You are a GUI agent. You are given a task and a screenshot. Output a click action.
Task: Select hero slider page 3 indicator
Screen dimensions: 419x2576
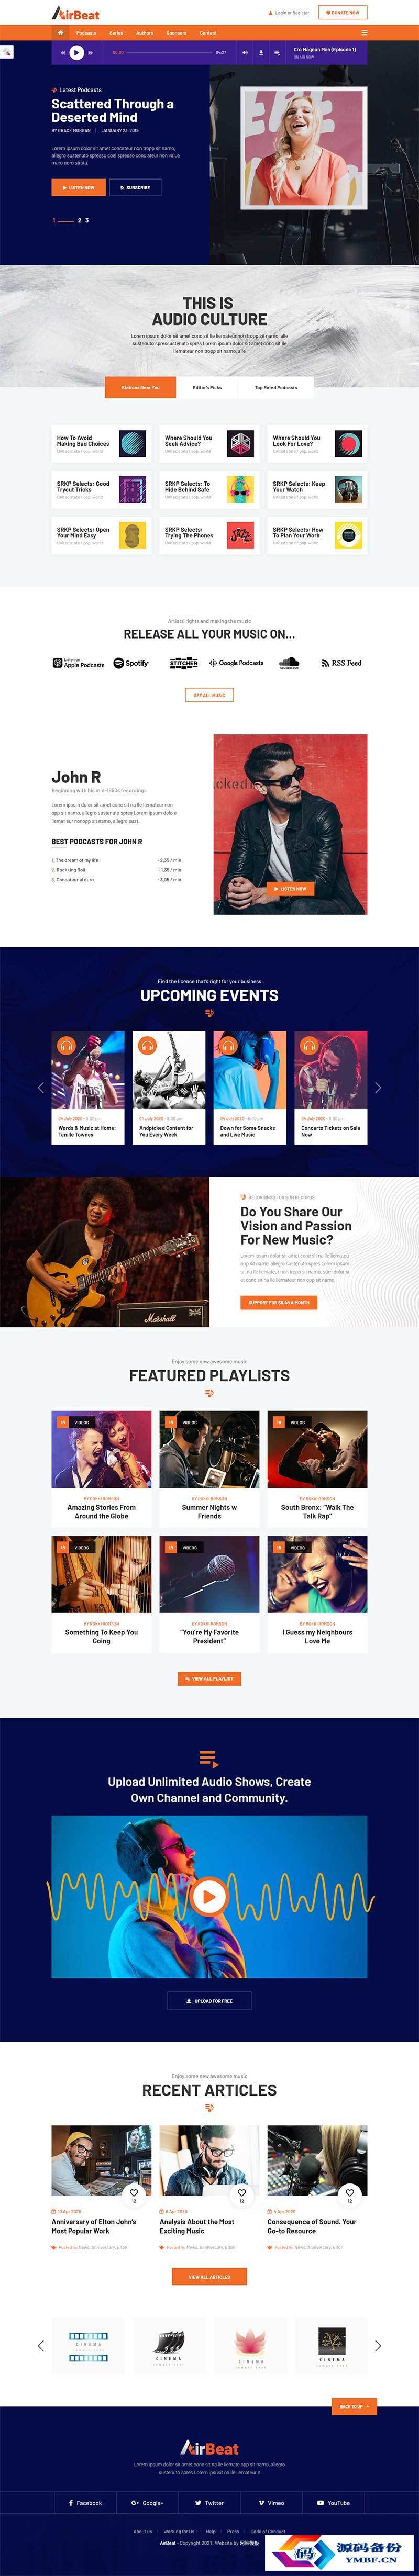[x=87, y=220]
